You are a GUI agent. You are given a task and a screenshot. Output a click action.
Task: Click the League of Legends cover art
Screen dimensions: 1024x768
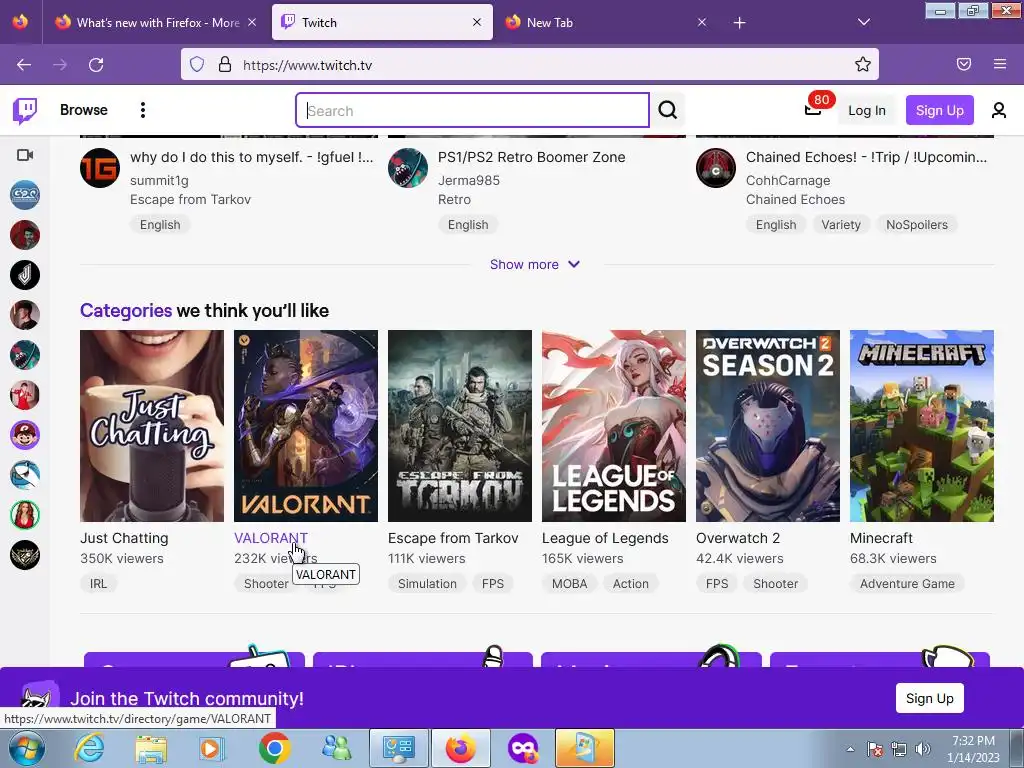(x=614, y=426)
